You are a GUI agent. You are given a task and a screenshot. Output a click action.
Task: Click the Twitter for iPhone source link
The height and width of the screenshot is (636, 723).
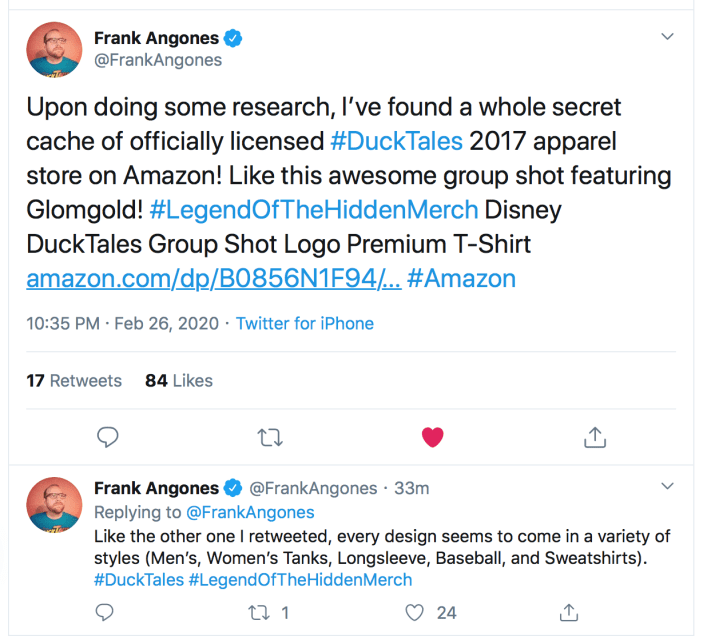pyautogui.click(x=305, y=323)
